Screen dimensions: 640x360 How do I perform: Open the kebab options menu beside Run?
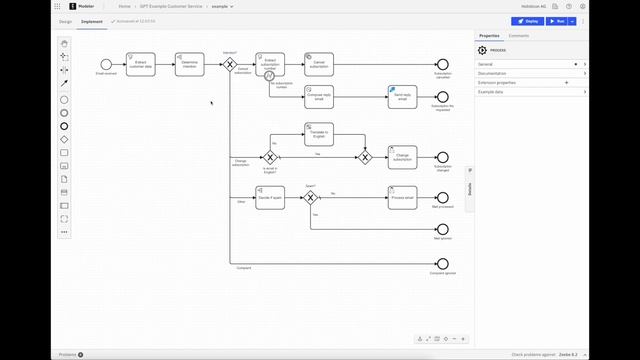(x=583, y=21)
